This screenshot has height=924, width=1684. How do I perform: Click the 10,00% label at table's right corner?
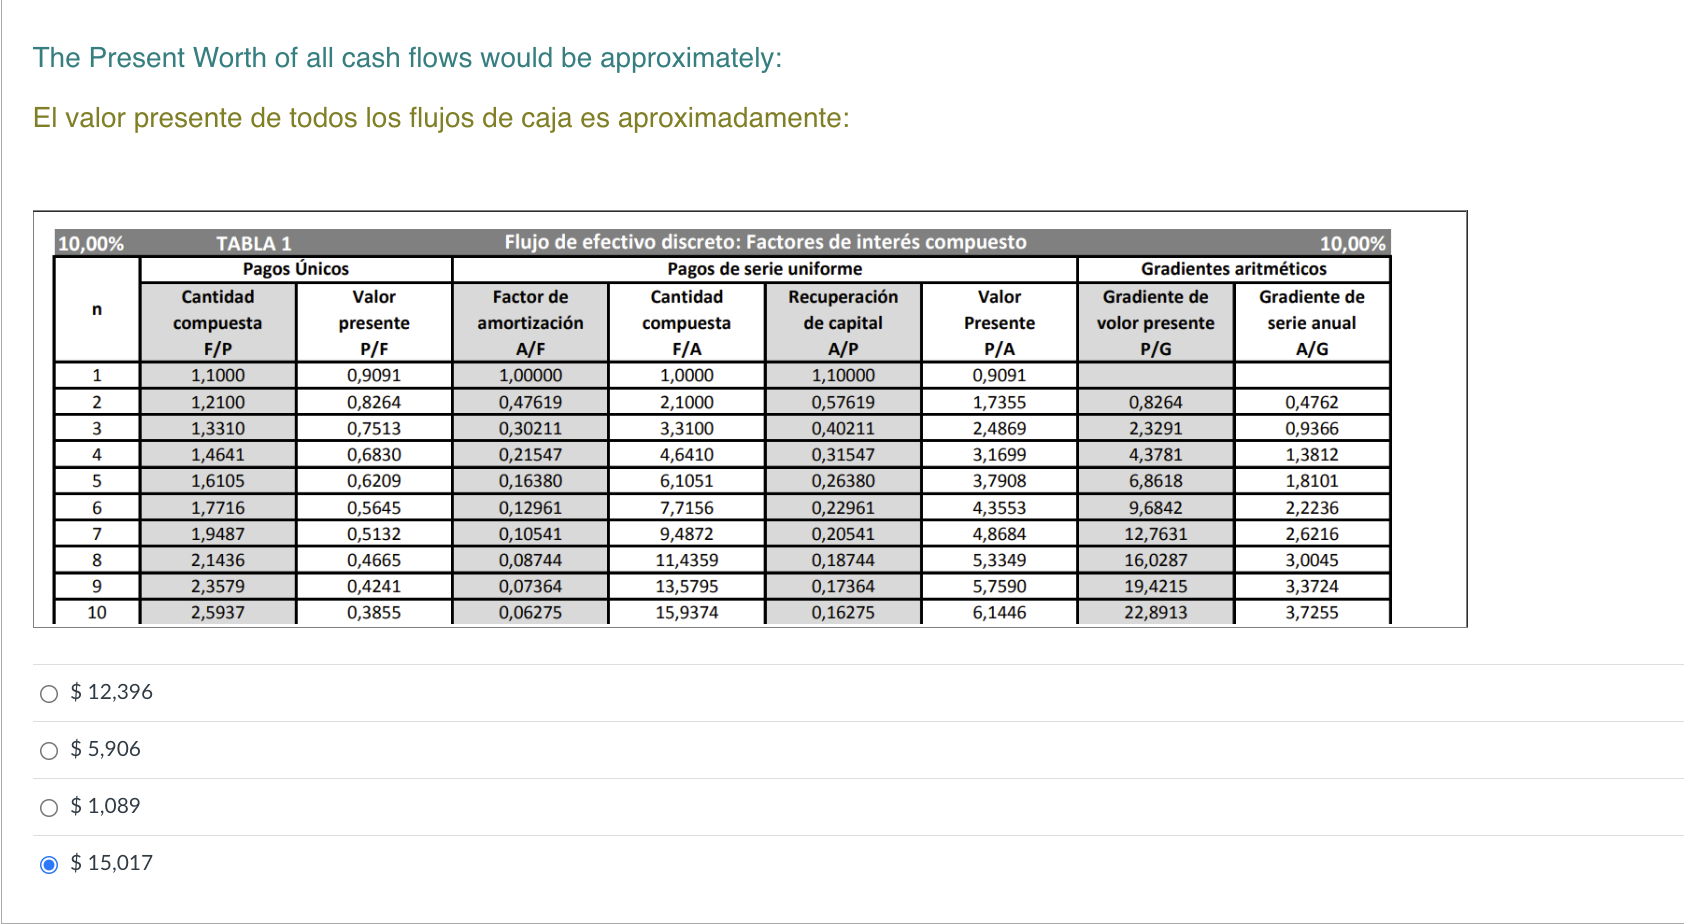coord(1352,243)
